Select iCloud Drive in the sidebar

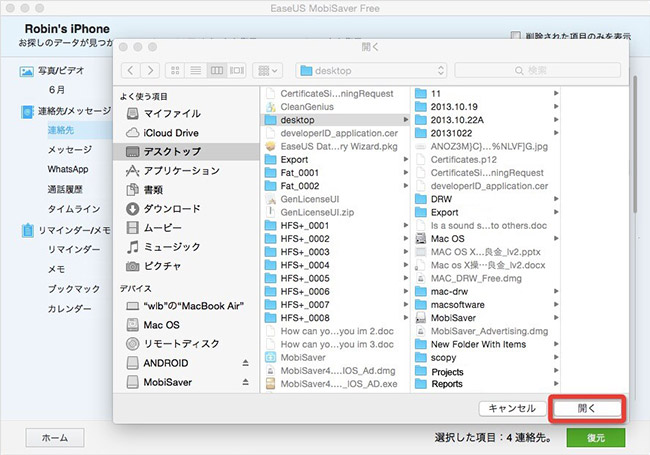[186, 133]
